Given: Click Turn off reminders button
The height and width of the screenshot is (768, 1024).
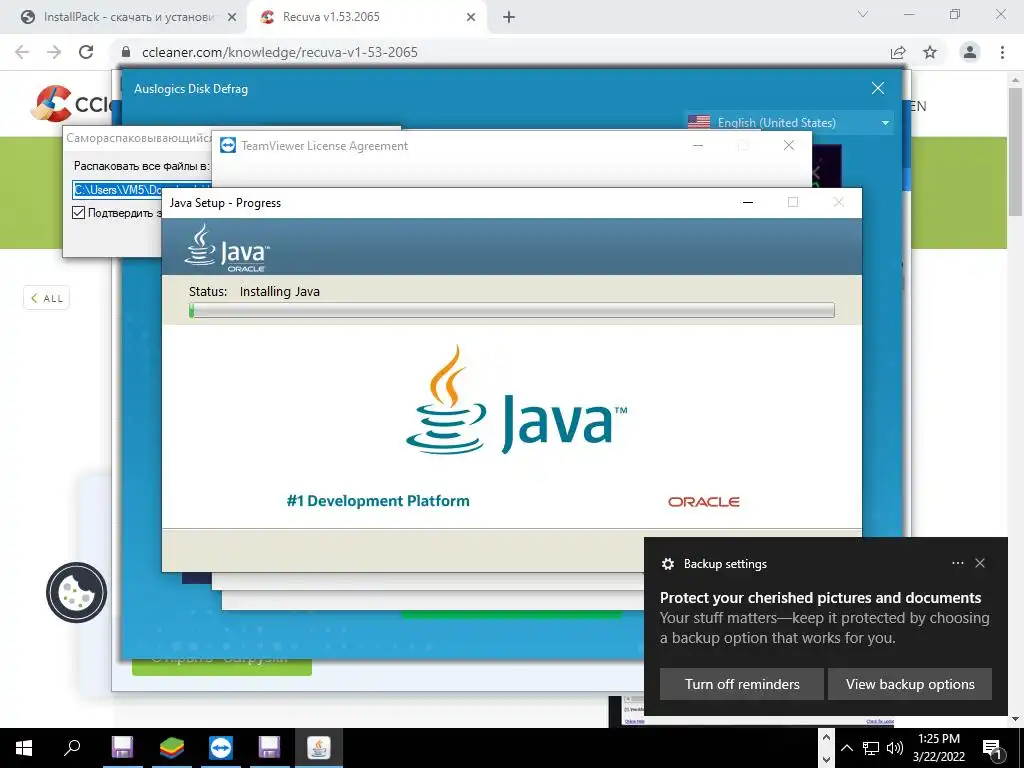Looking at the screenshot, I should 742,684.
